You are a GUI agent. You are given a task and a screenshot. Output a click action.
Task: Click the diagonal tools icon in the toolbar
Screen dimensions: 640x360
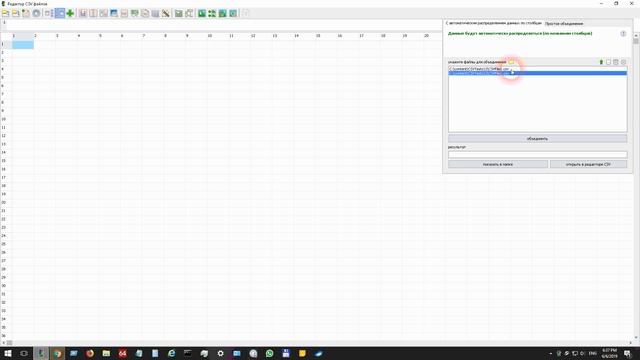coord(166,13)
